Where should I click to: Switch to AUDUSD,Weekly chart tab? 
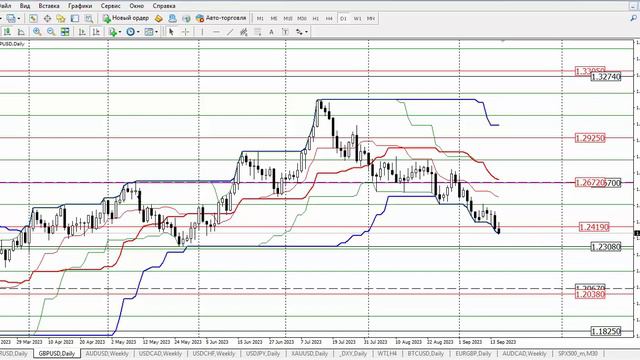pyautogui.click(x=107, y=353)
